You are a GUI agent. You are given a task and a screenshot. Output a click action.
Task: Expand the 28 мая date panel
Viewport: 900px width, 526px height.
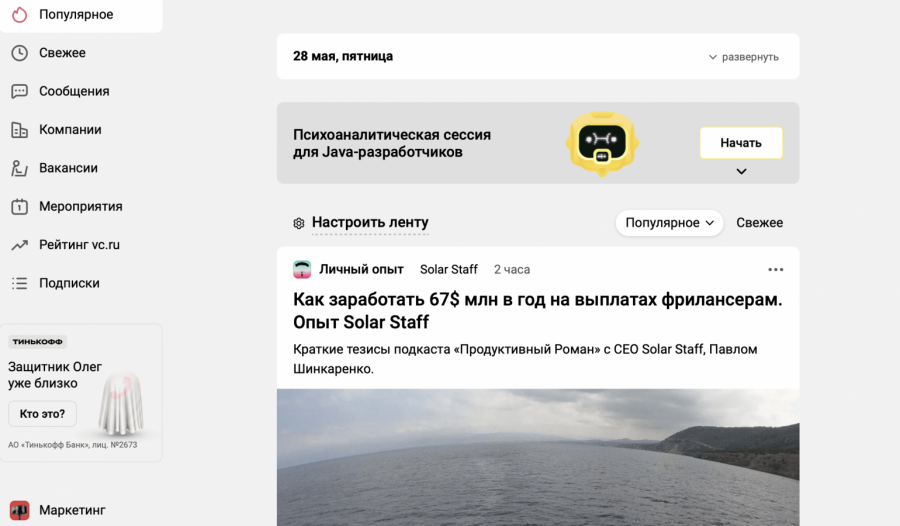(743, 57)
